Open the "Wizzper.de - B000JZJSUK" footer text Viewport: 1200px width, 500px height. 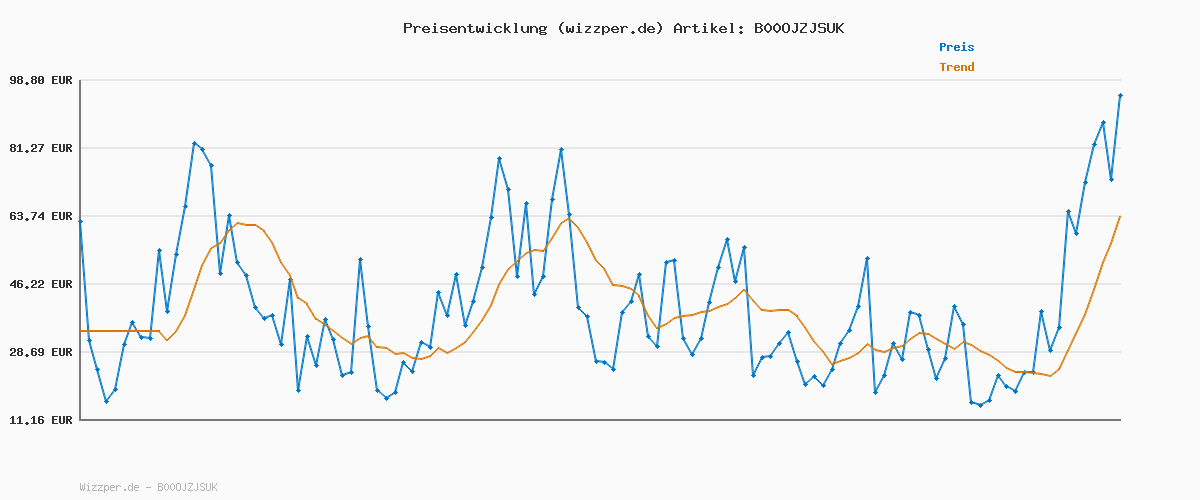click(148, 487)
